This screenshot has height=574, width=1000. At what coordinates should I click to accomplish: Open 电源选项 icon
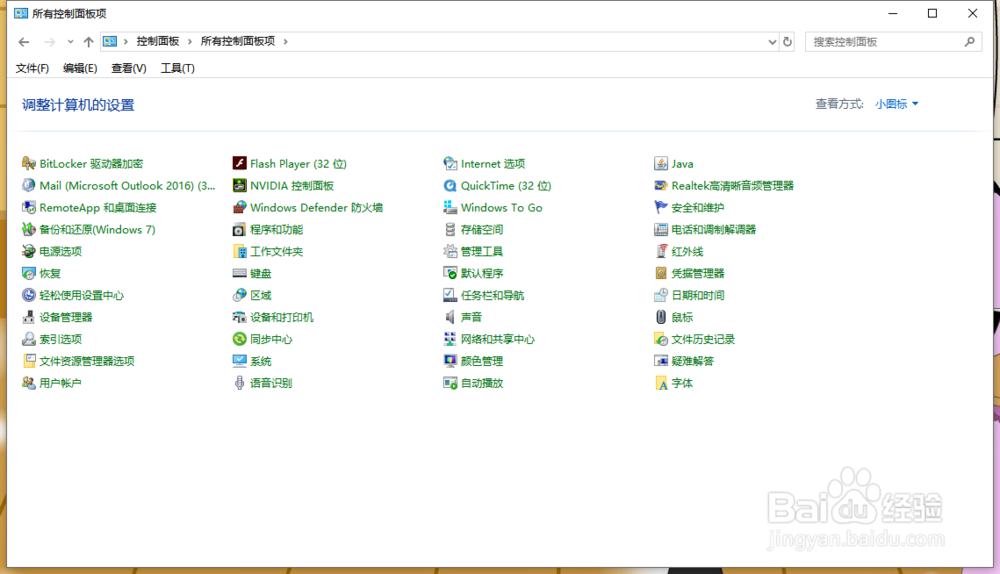point(29,251)
